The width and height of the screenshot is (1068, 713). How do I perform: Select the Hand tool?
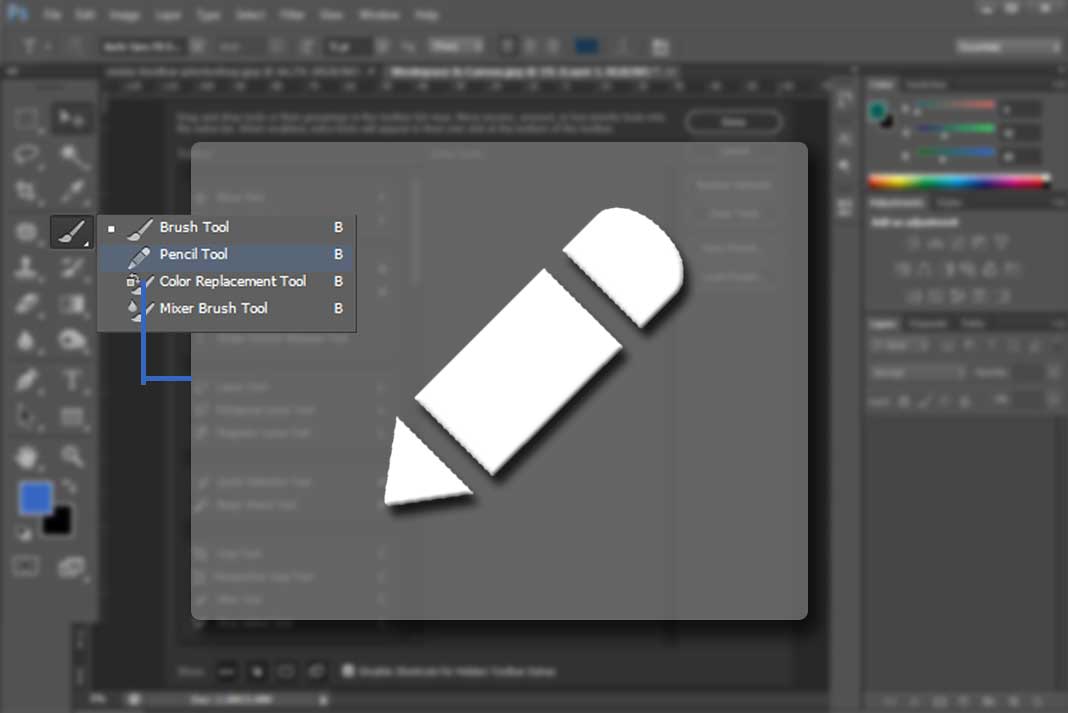point(27,456)
